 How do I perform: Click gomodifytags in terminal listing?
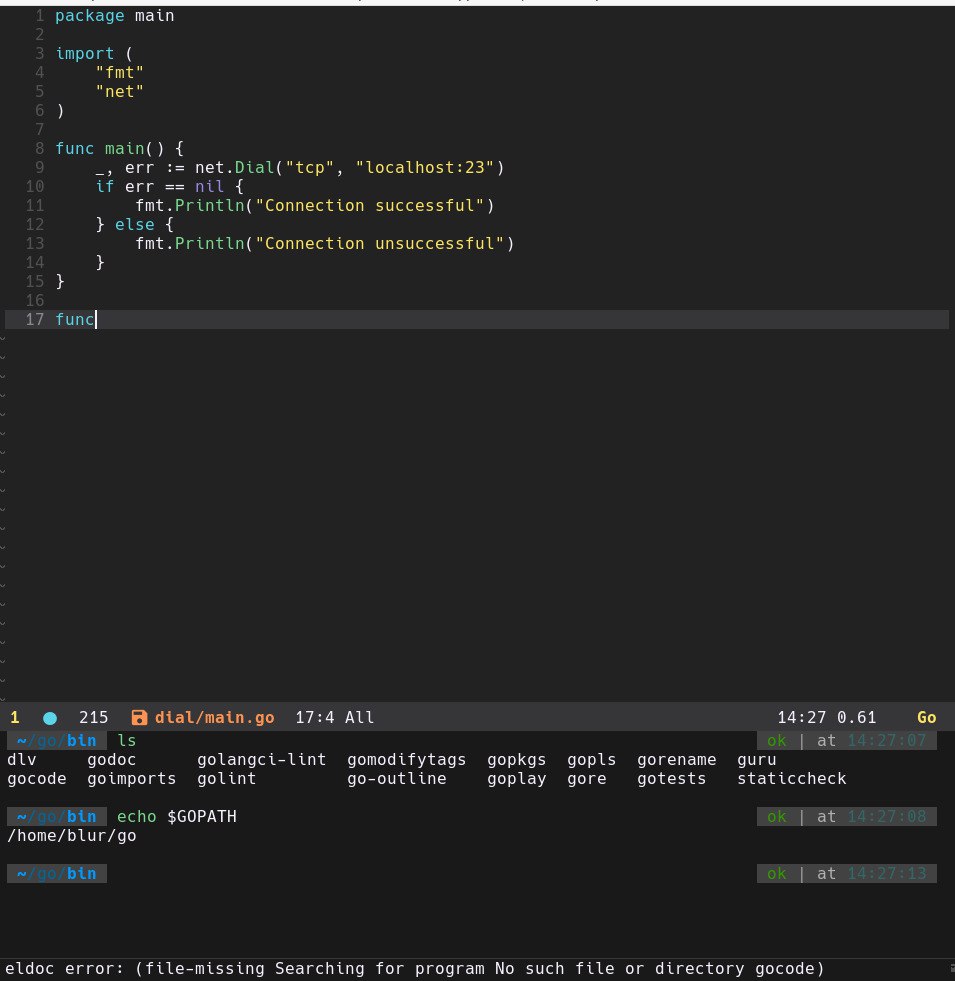click(x=407, y=760)
